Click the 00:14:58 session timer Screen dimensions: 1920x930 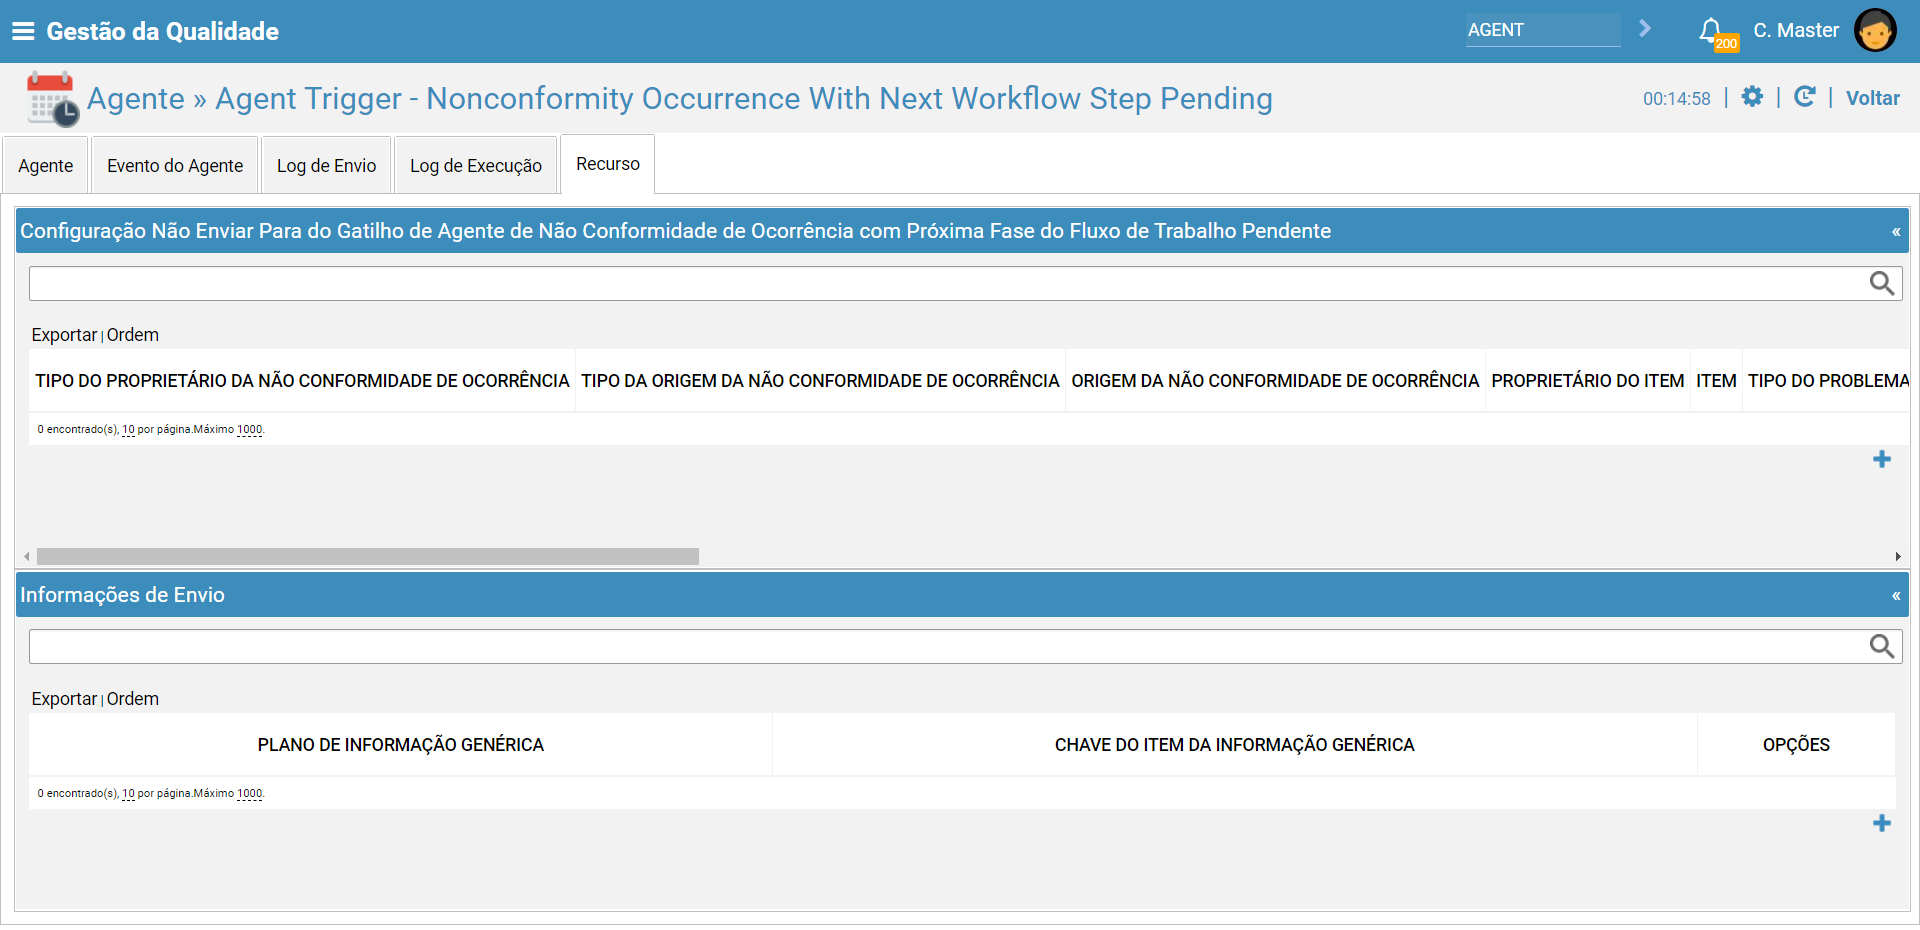[x=1677, y=99]
